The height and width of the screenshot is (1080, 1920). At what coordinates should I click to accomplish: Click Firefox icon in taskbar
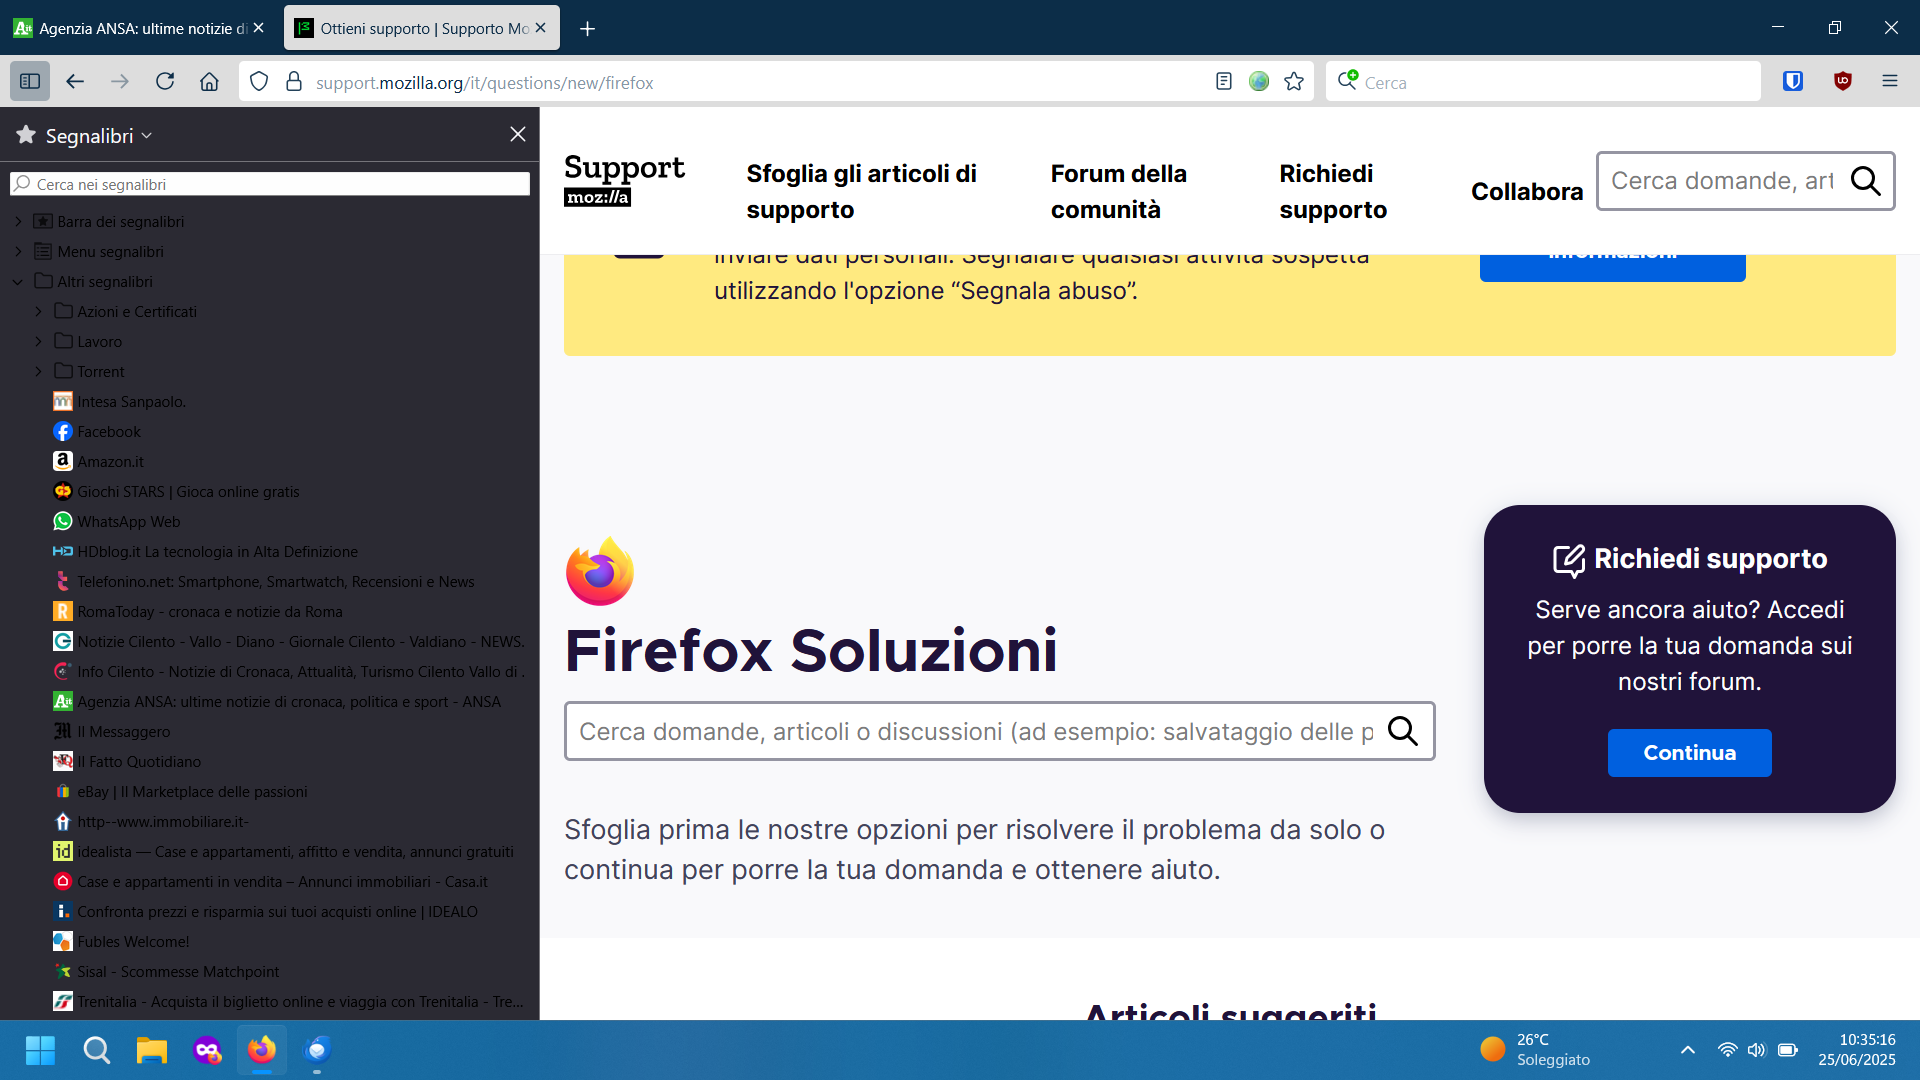point(262,1050)
